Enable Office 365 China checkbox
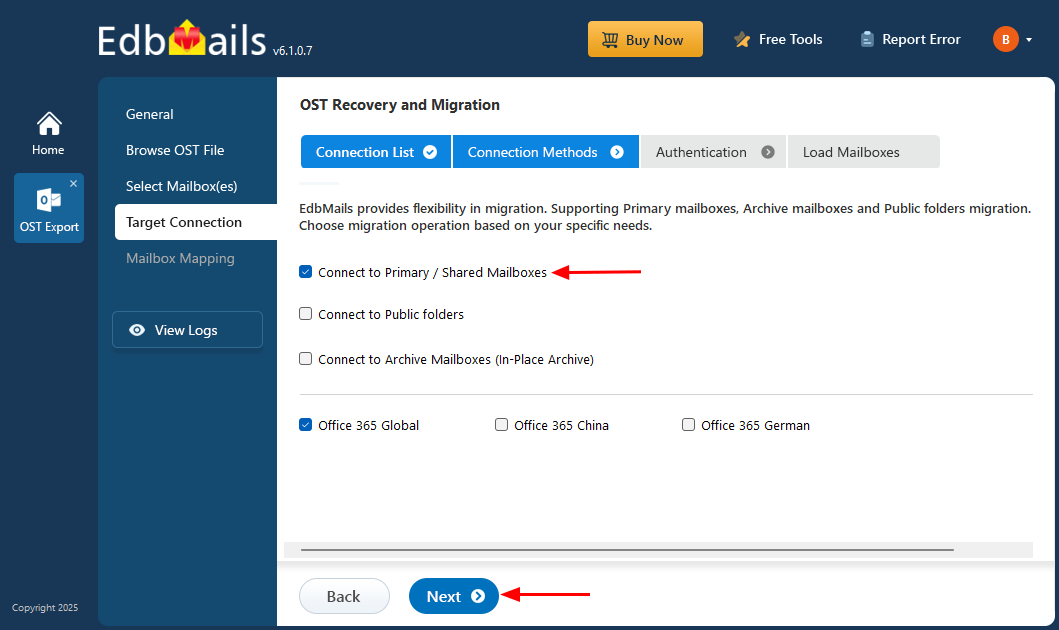The height and width of the screenshot is (630, 1059). pos(501,425)
